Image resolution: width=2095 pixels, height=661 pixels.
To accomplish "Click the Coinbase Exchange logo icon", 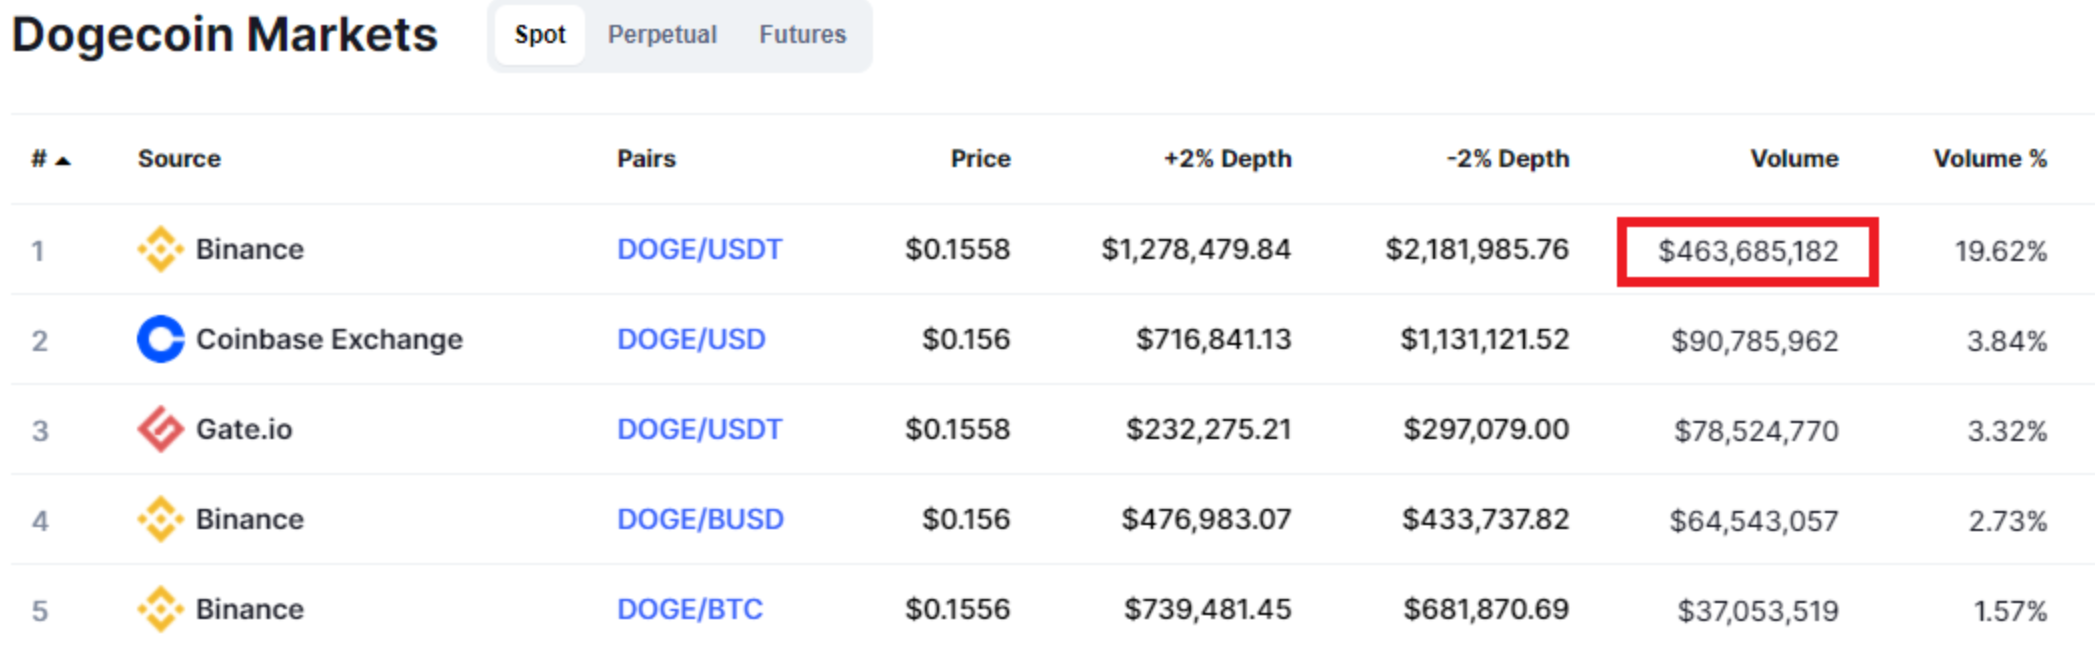I will [x=160, y=339].
